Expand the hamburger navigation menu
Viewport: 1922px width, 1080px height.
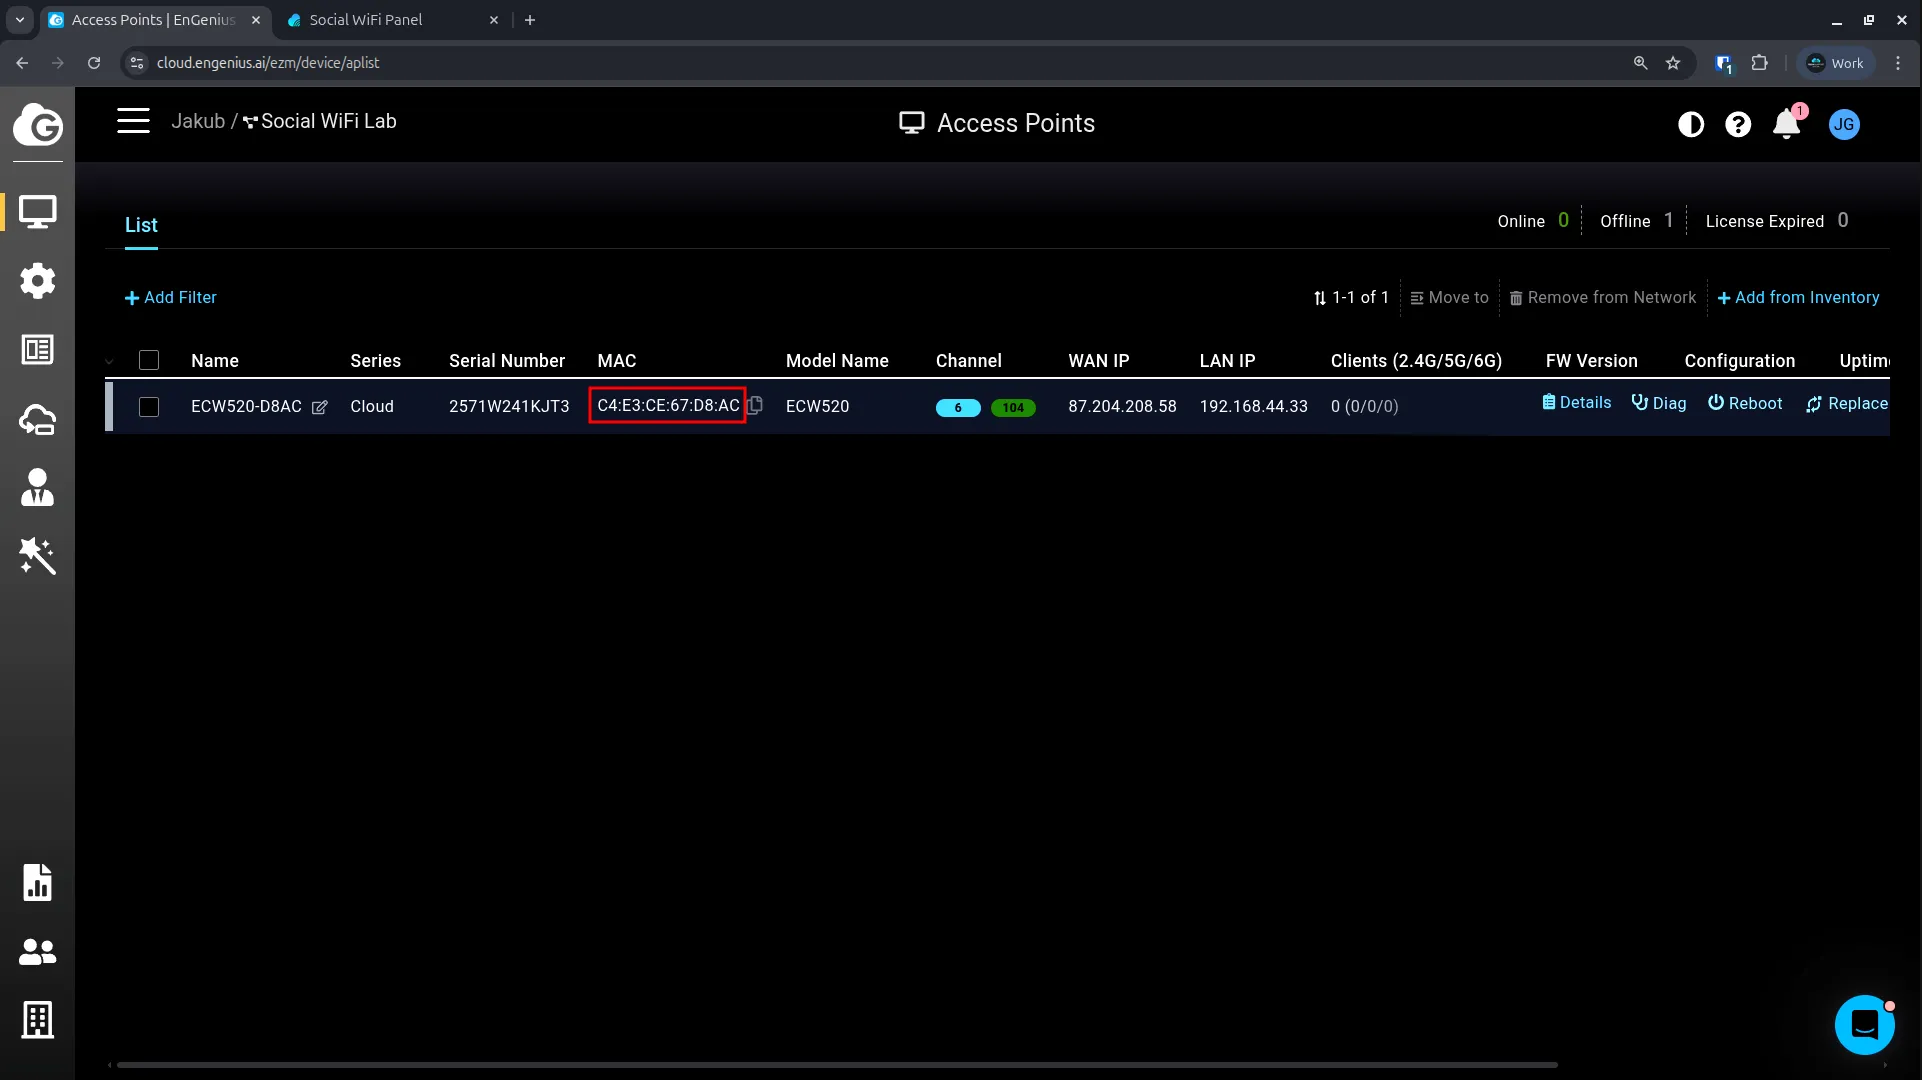click(133, 121)
